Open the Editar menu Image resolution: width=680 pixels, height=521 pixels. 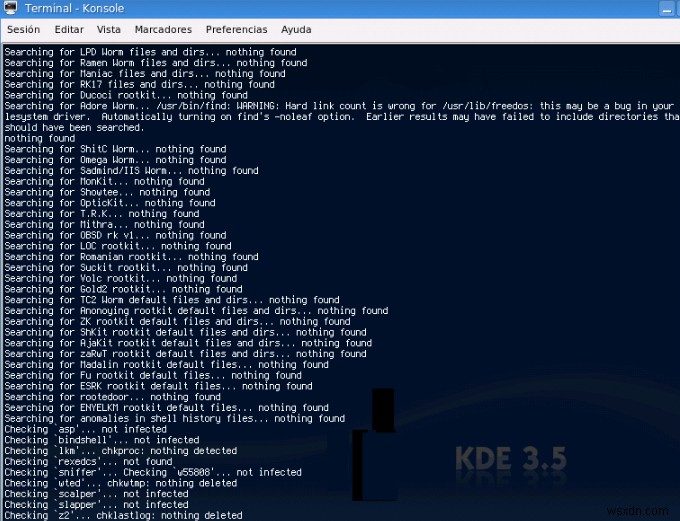click(x=69, y=29)
